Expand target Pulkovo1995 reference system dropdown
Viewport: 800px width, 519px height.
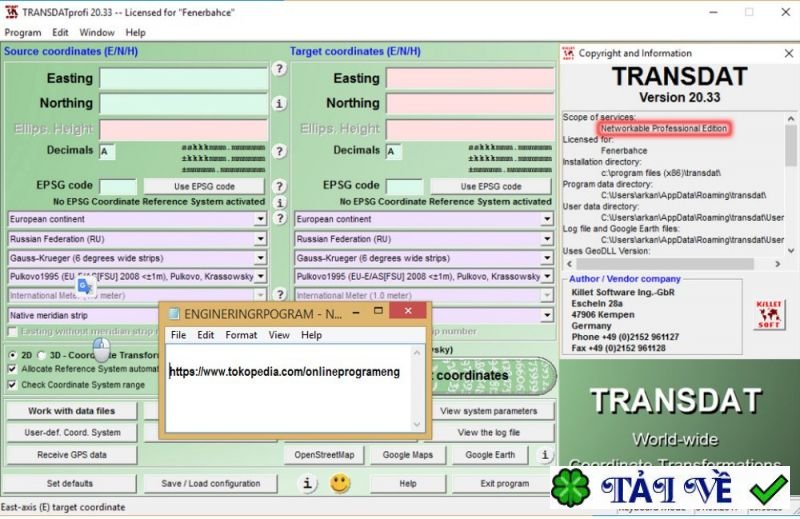tap(547, 277)
